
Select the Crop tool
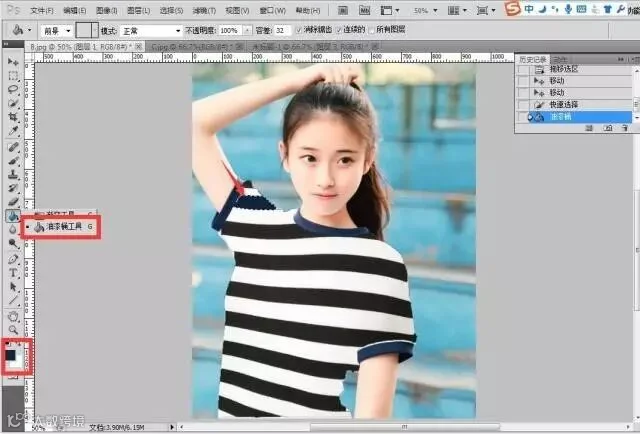(x=13, y=117)
